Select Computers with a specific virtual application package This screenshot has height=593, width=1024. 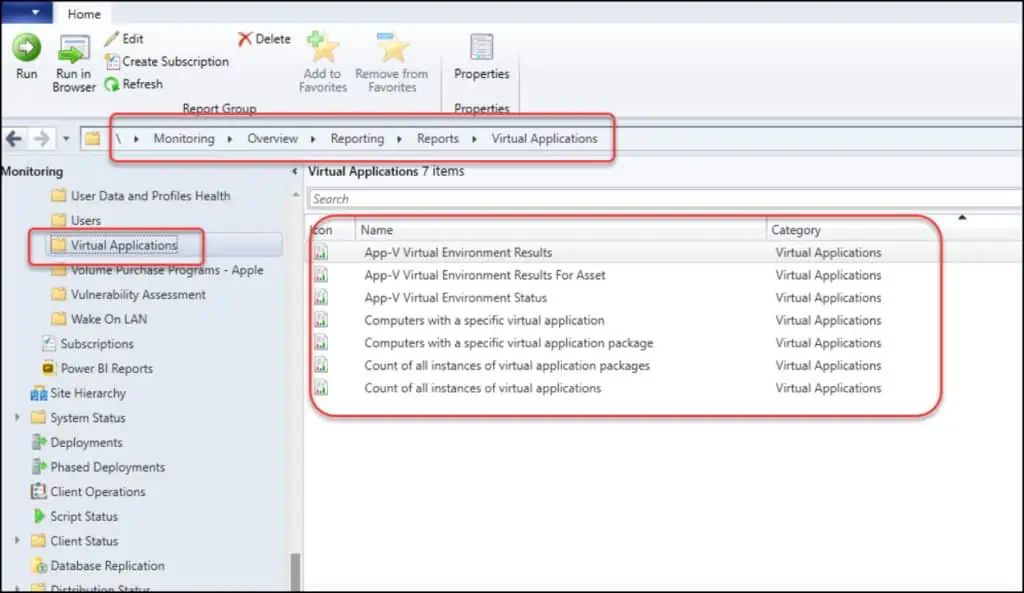pos(509,343)
